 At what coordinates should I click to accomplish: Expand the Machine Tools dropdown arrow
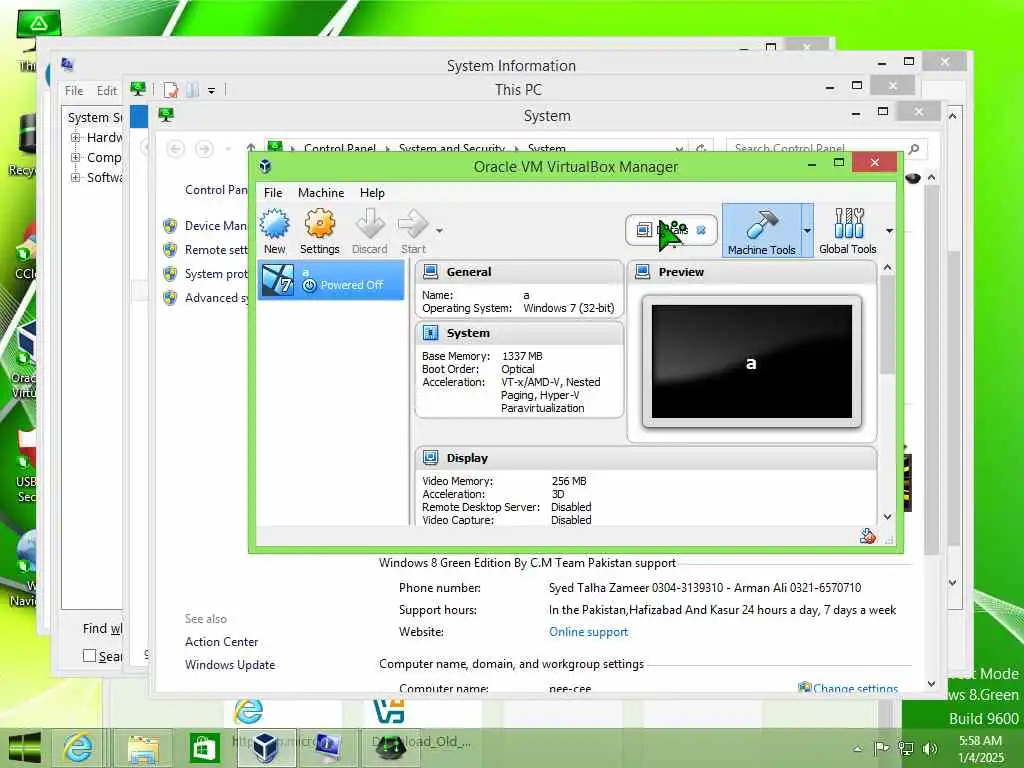[807, 231]
